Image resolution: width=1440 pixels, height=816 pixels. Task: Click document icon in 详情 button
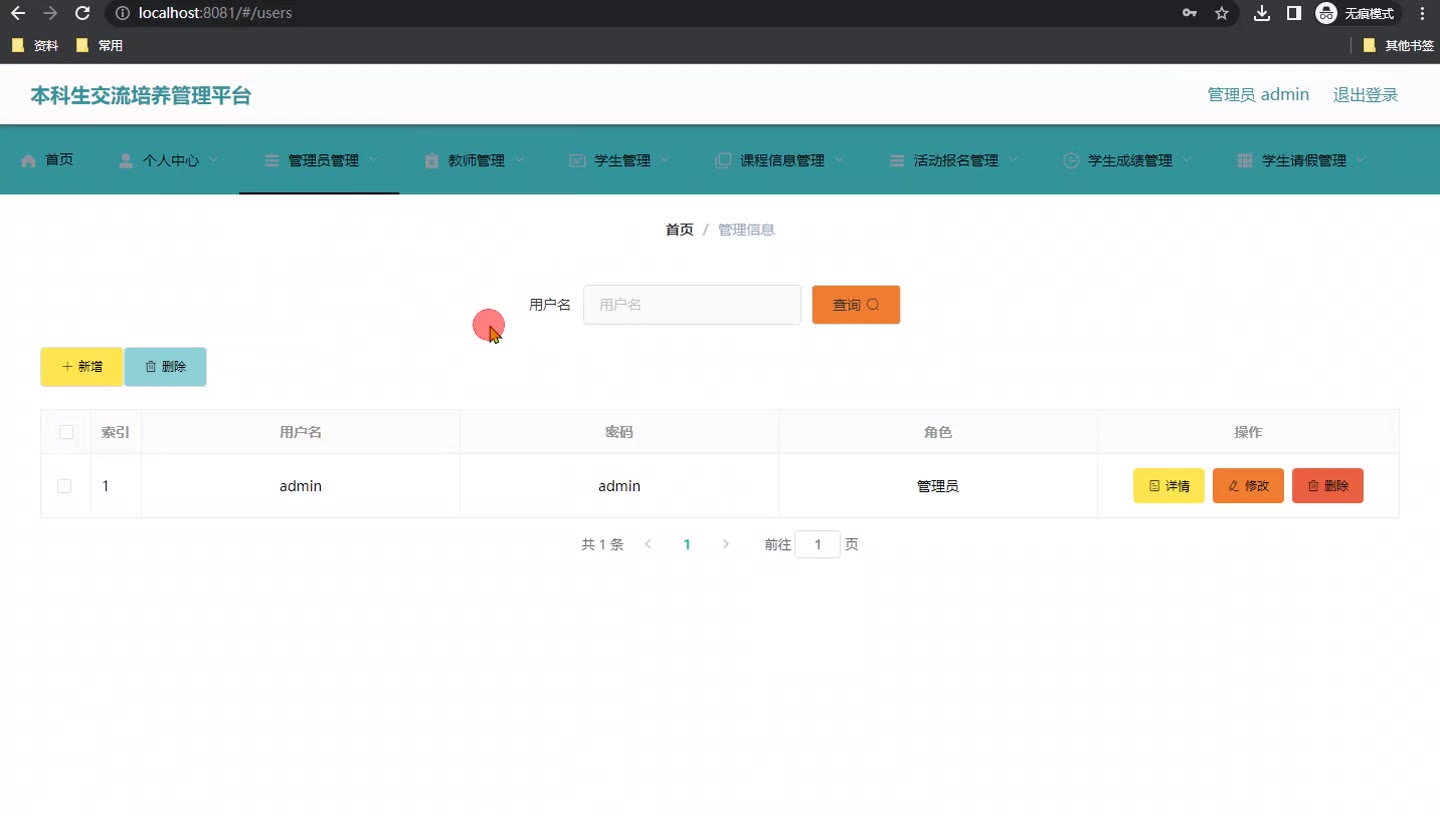click(x=1155, y=486)
